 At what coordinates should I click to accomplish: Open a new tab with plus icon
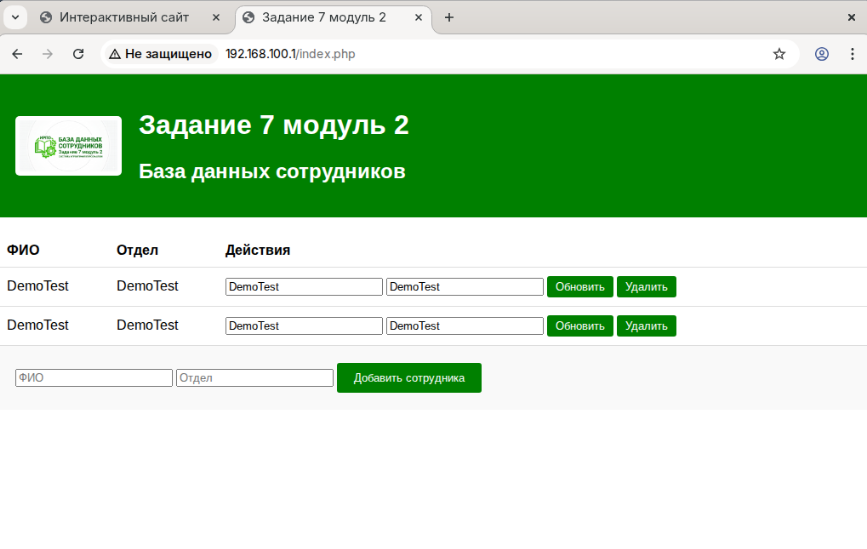[449, 18]
